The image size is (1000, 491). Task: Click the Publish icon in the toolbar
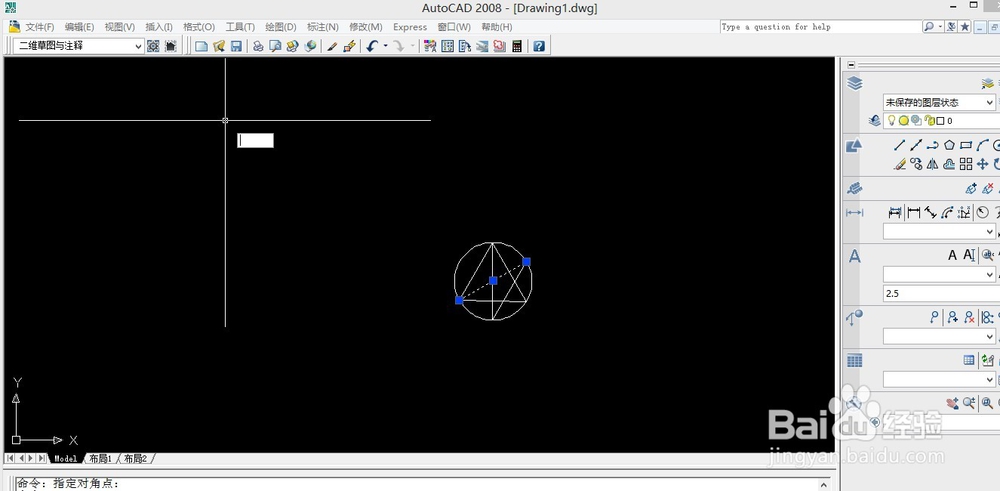tap(293, 46)
